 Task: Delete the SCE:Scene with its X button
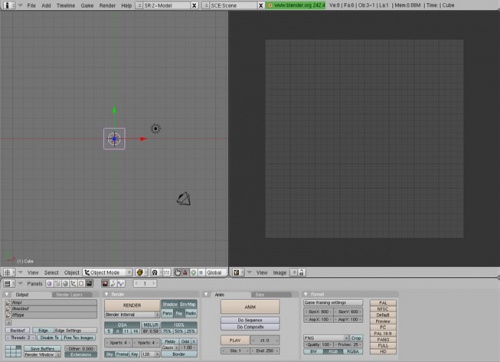[x=261, y=5]
